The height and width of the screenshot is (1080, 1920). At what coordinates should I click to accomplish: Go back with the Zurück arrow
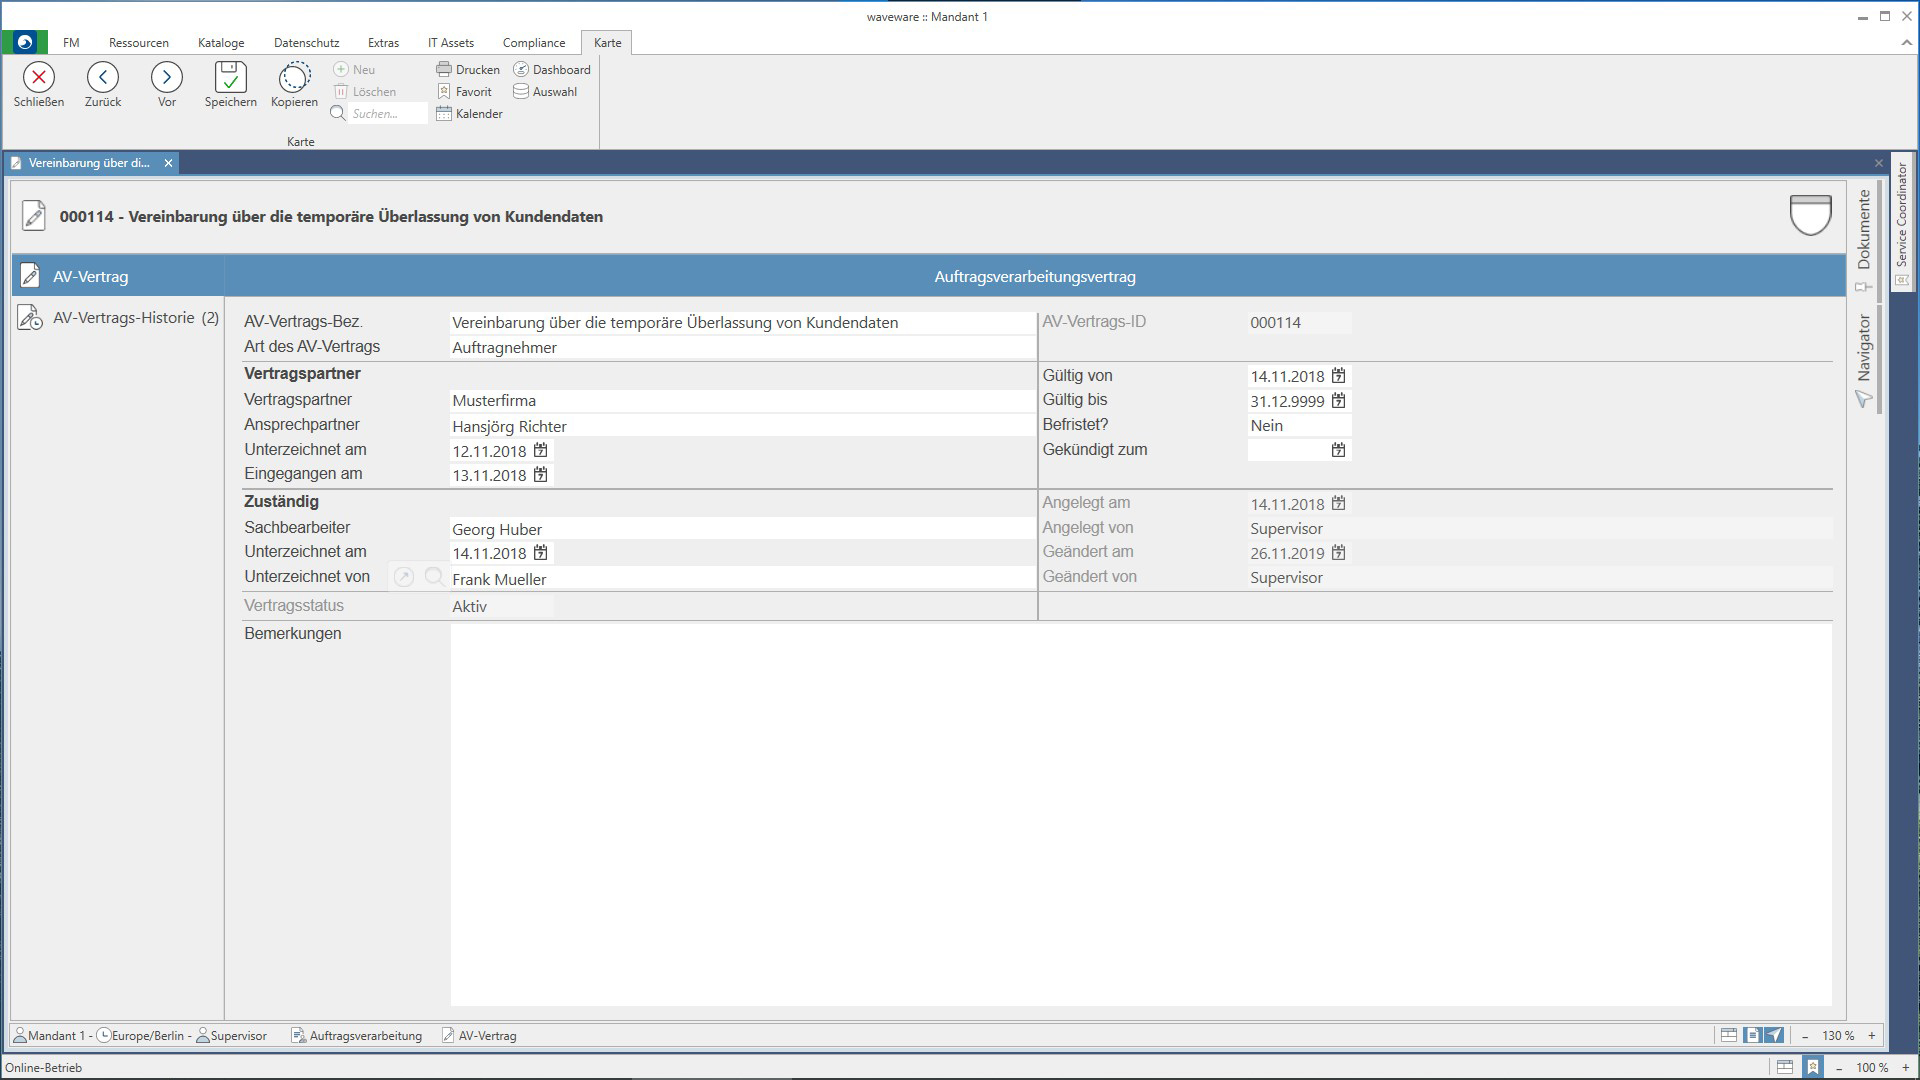[x=102, y=78]
